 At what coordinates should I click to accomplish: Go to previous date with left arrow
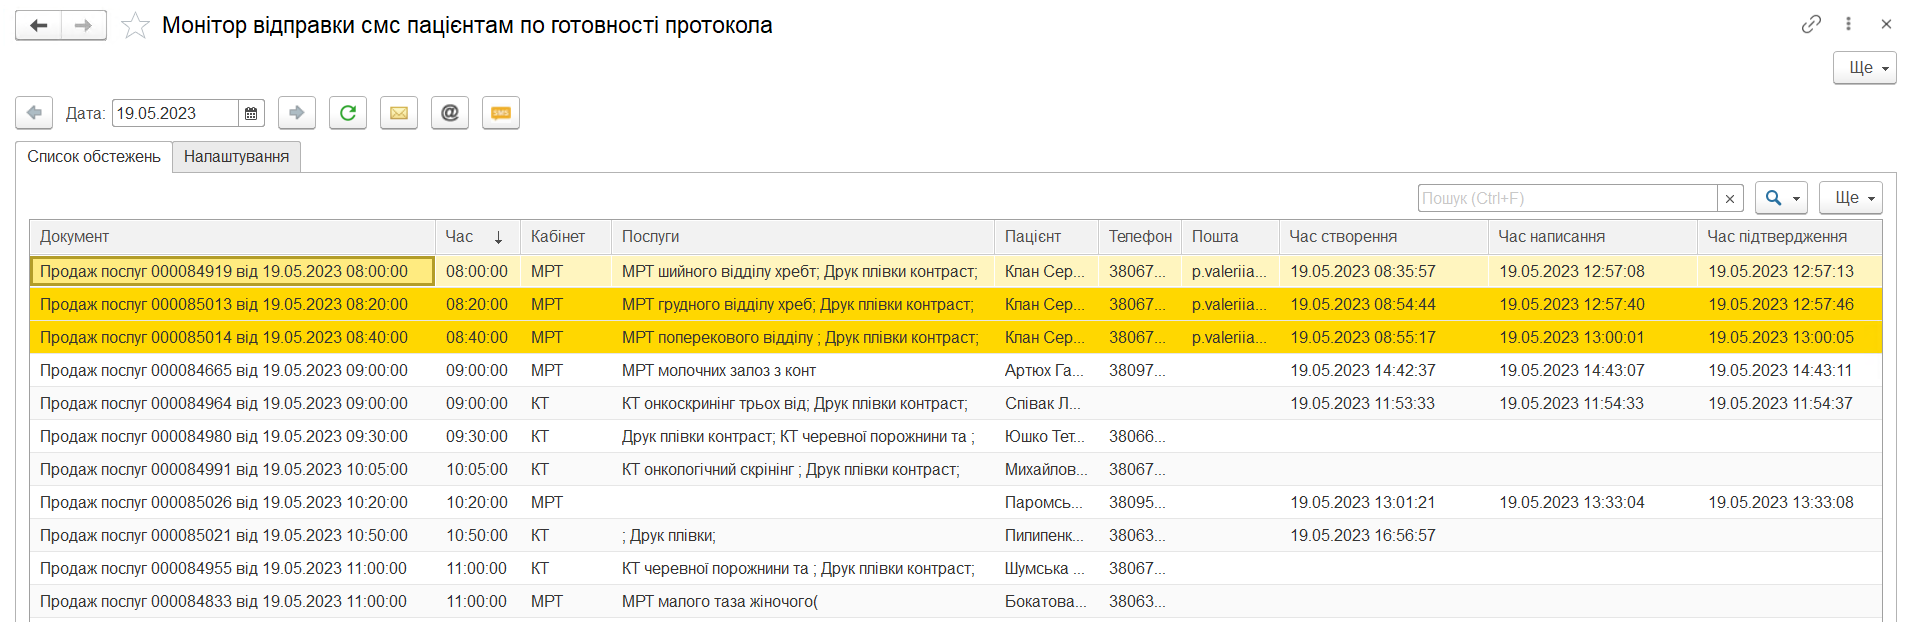coord(34,113)
